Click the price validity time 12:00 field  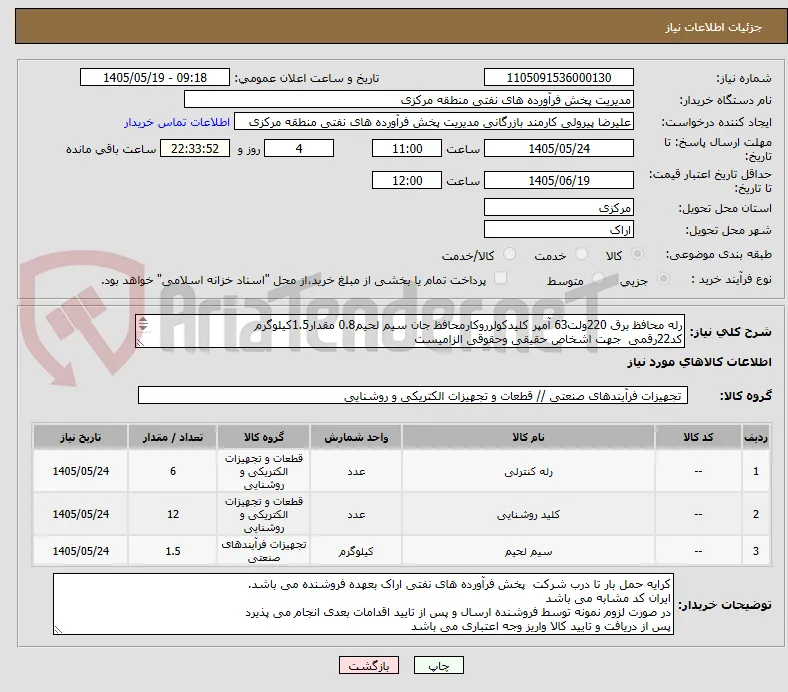click(x=407, y=180)
